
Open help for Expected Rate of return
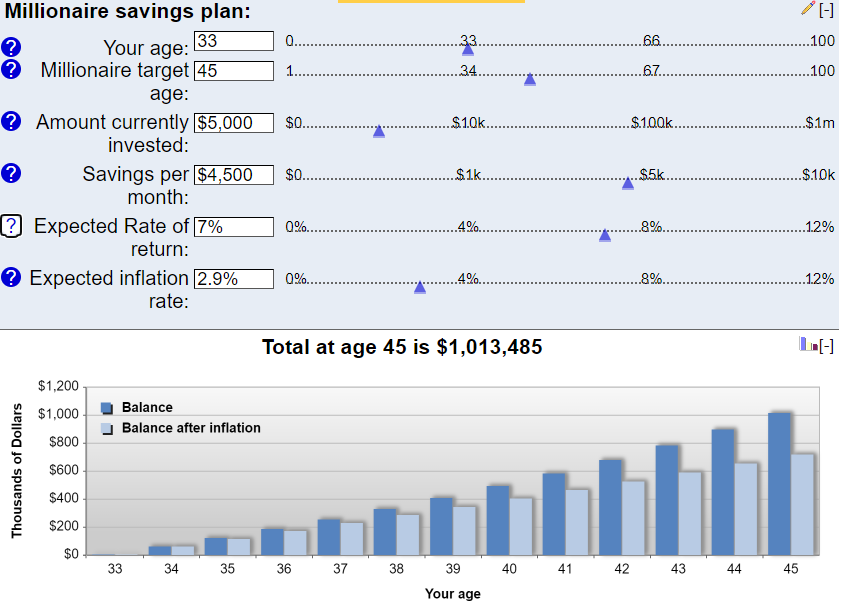11,225
